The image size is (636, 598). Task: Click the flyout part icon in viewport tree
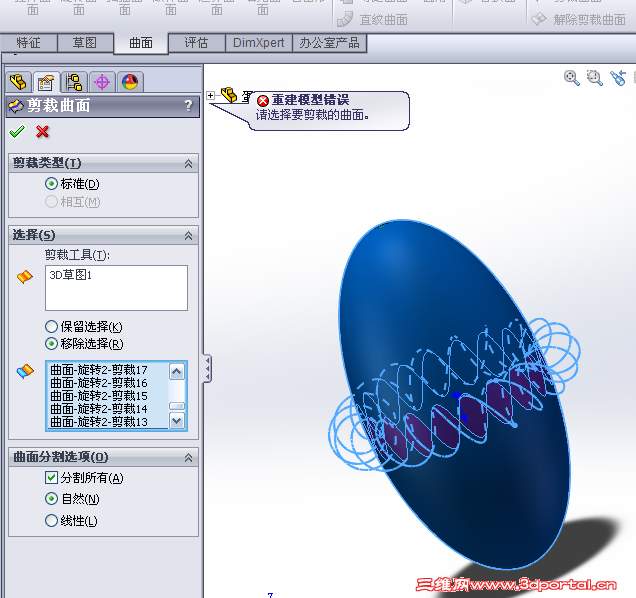tap(229, 95)
